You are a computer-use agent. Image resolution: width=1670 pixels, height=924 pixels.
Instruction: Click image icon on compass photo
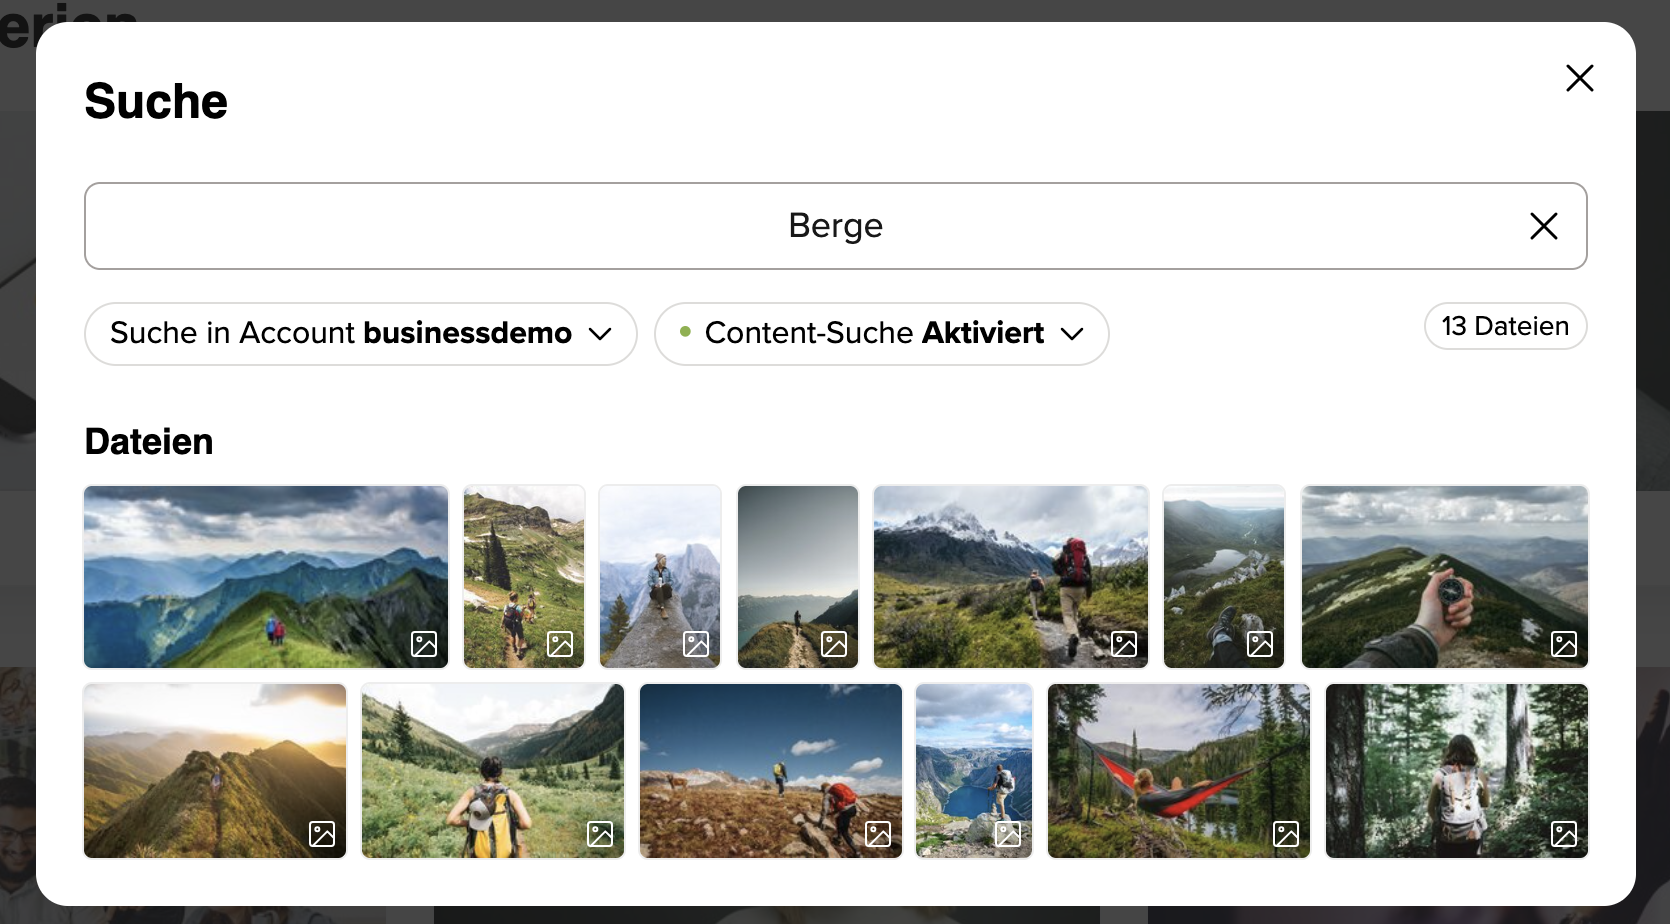[x=1563, y=644]
